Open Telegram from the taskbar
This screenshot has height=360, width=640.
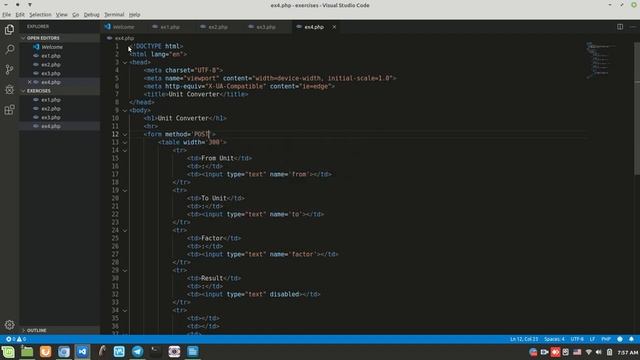tap(138, 351)
